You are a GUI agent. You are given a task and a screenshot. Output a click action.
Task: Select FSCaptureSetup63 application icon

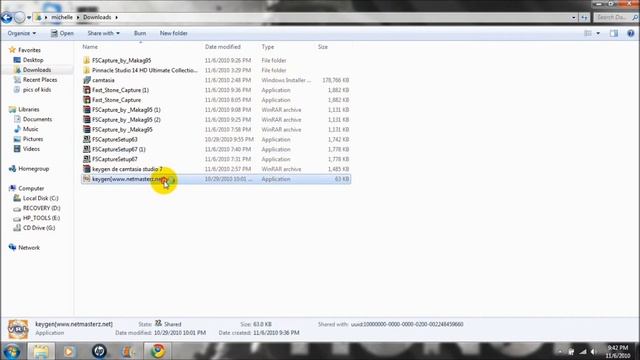click(x=87, y=139)
